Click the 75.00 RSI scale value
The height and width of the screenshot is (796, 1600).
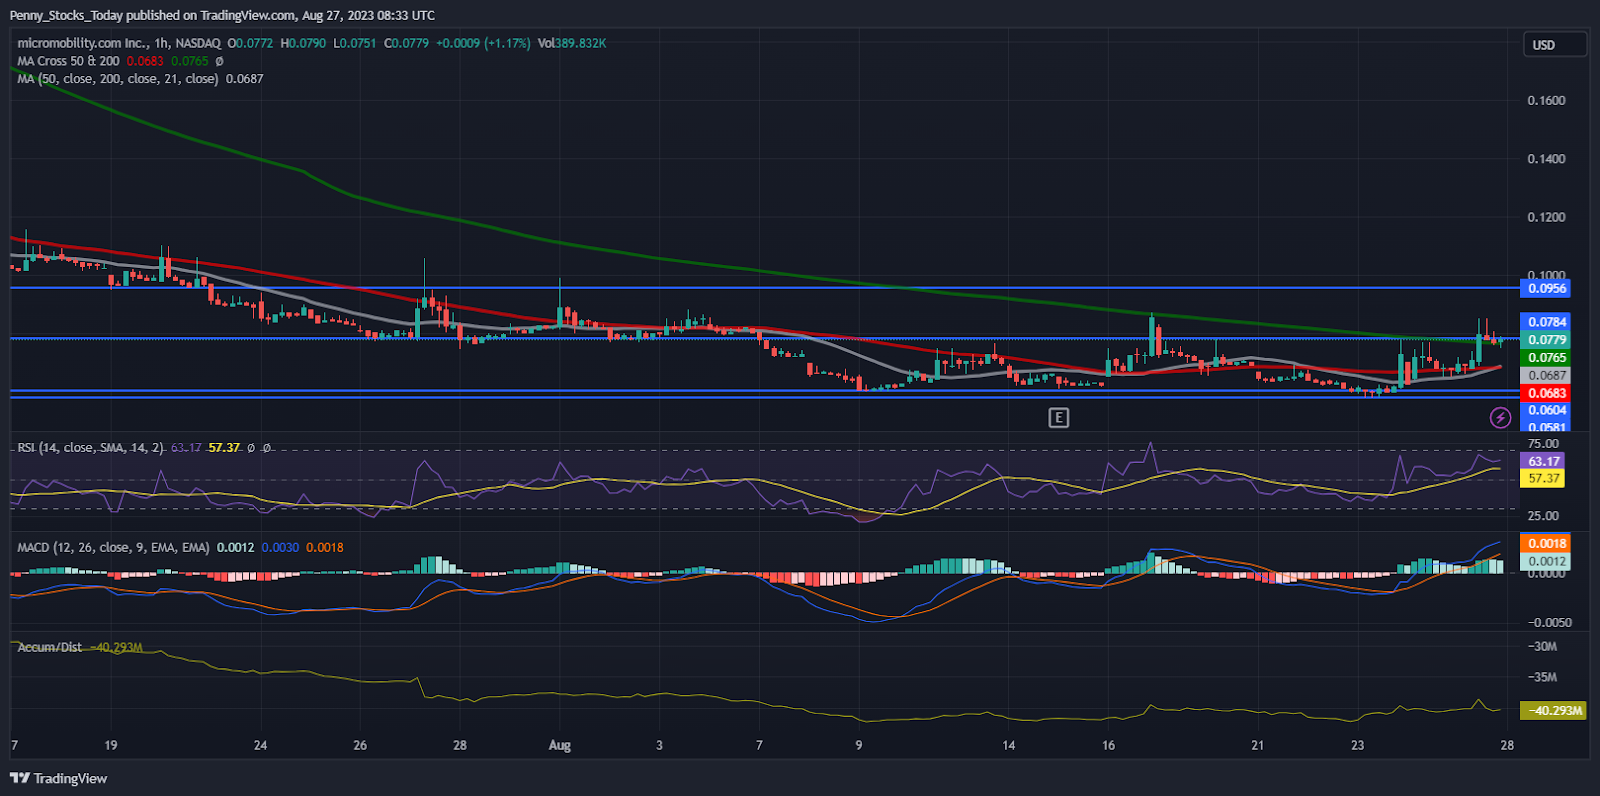[x=1543, y=444]
